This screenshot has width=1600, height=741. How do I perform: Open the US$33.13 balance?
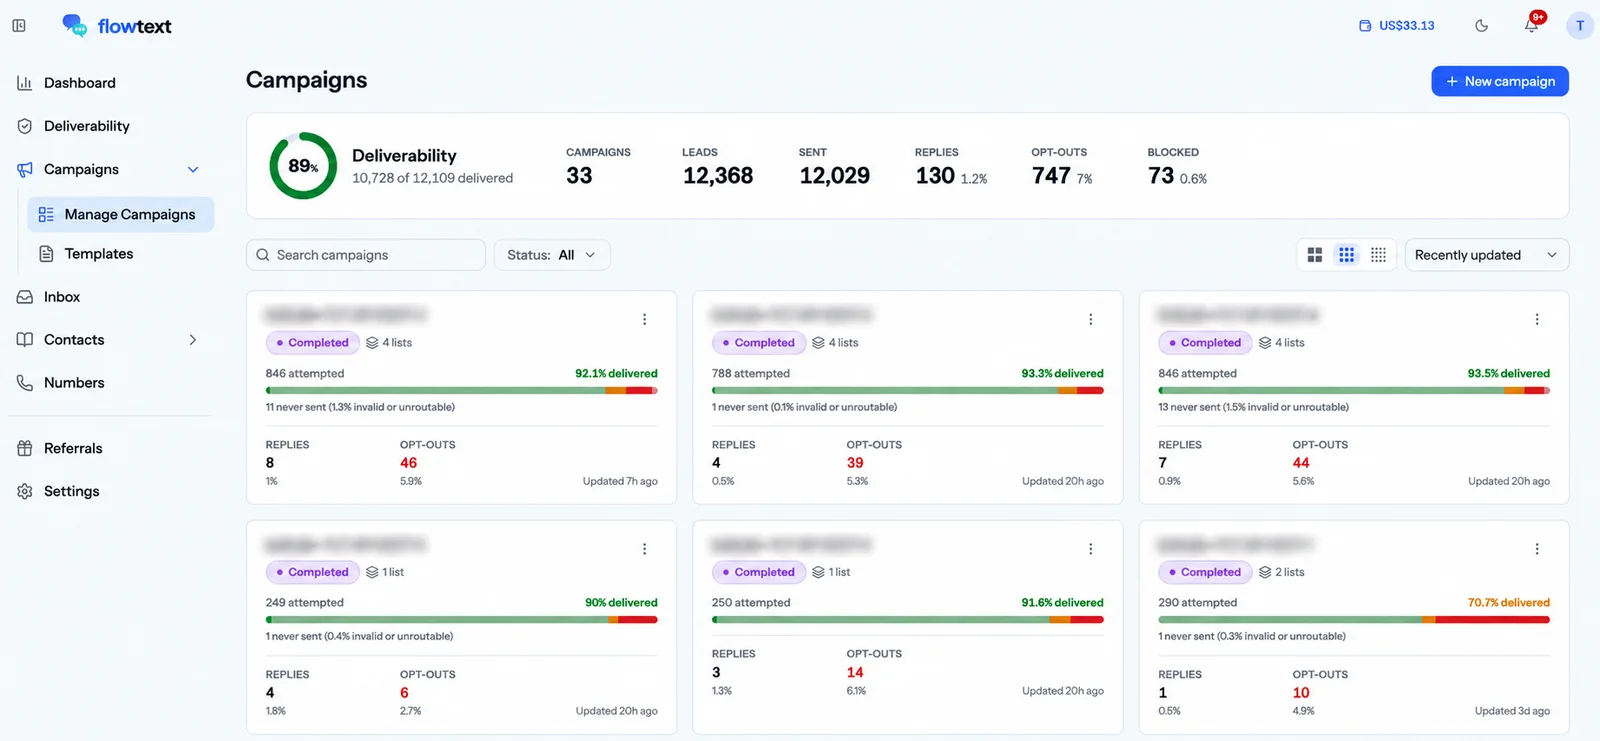tap(1397, 26)
